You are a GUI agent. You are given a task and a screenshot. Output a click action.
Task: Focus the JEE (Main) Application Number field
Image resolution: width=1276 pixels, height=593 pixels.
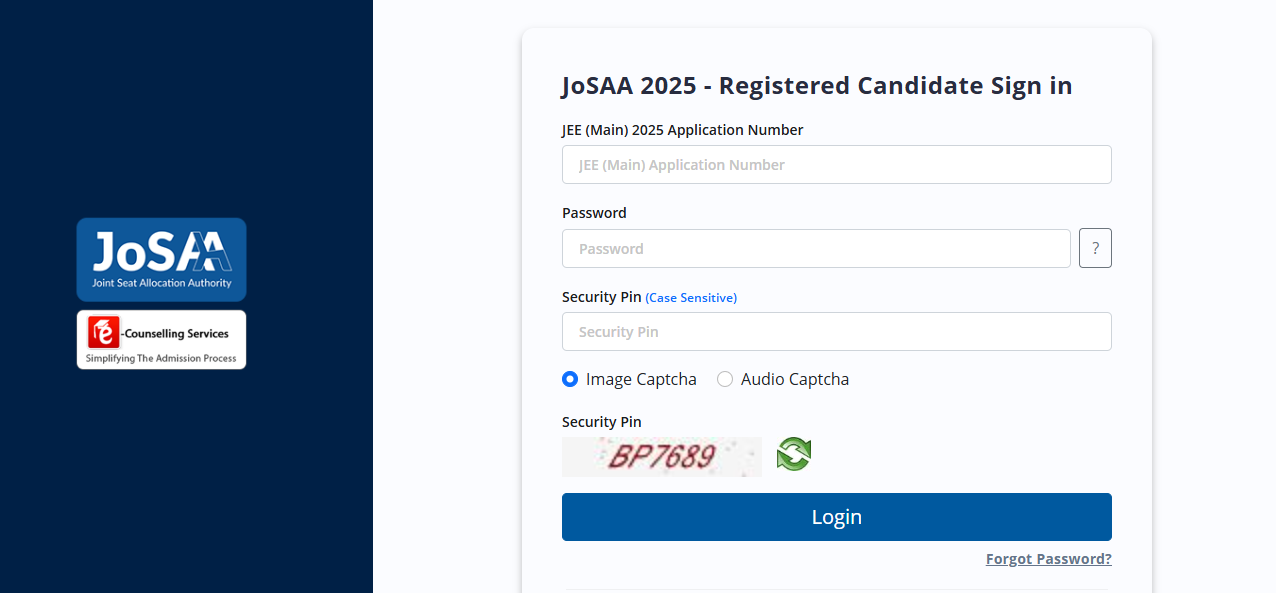(836, 165)
